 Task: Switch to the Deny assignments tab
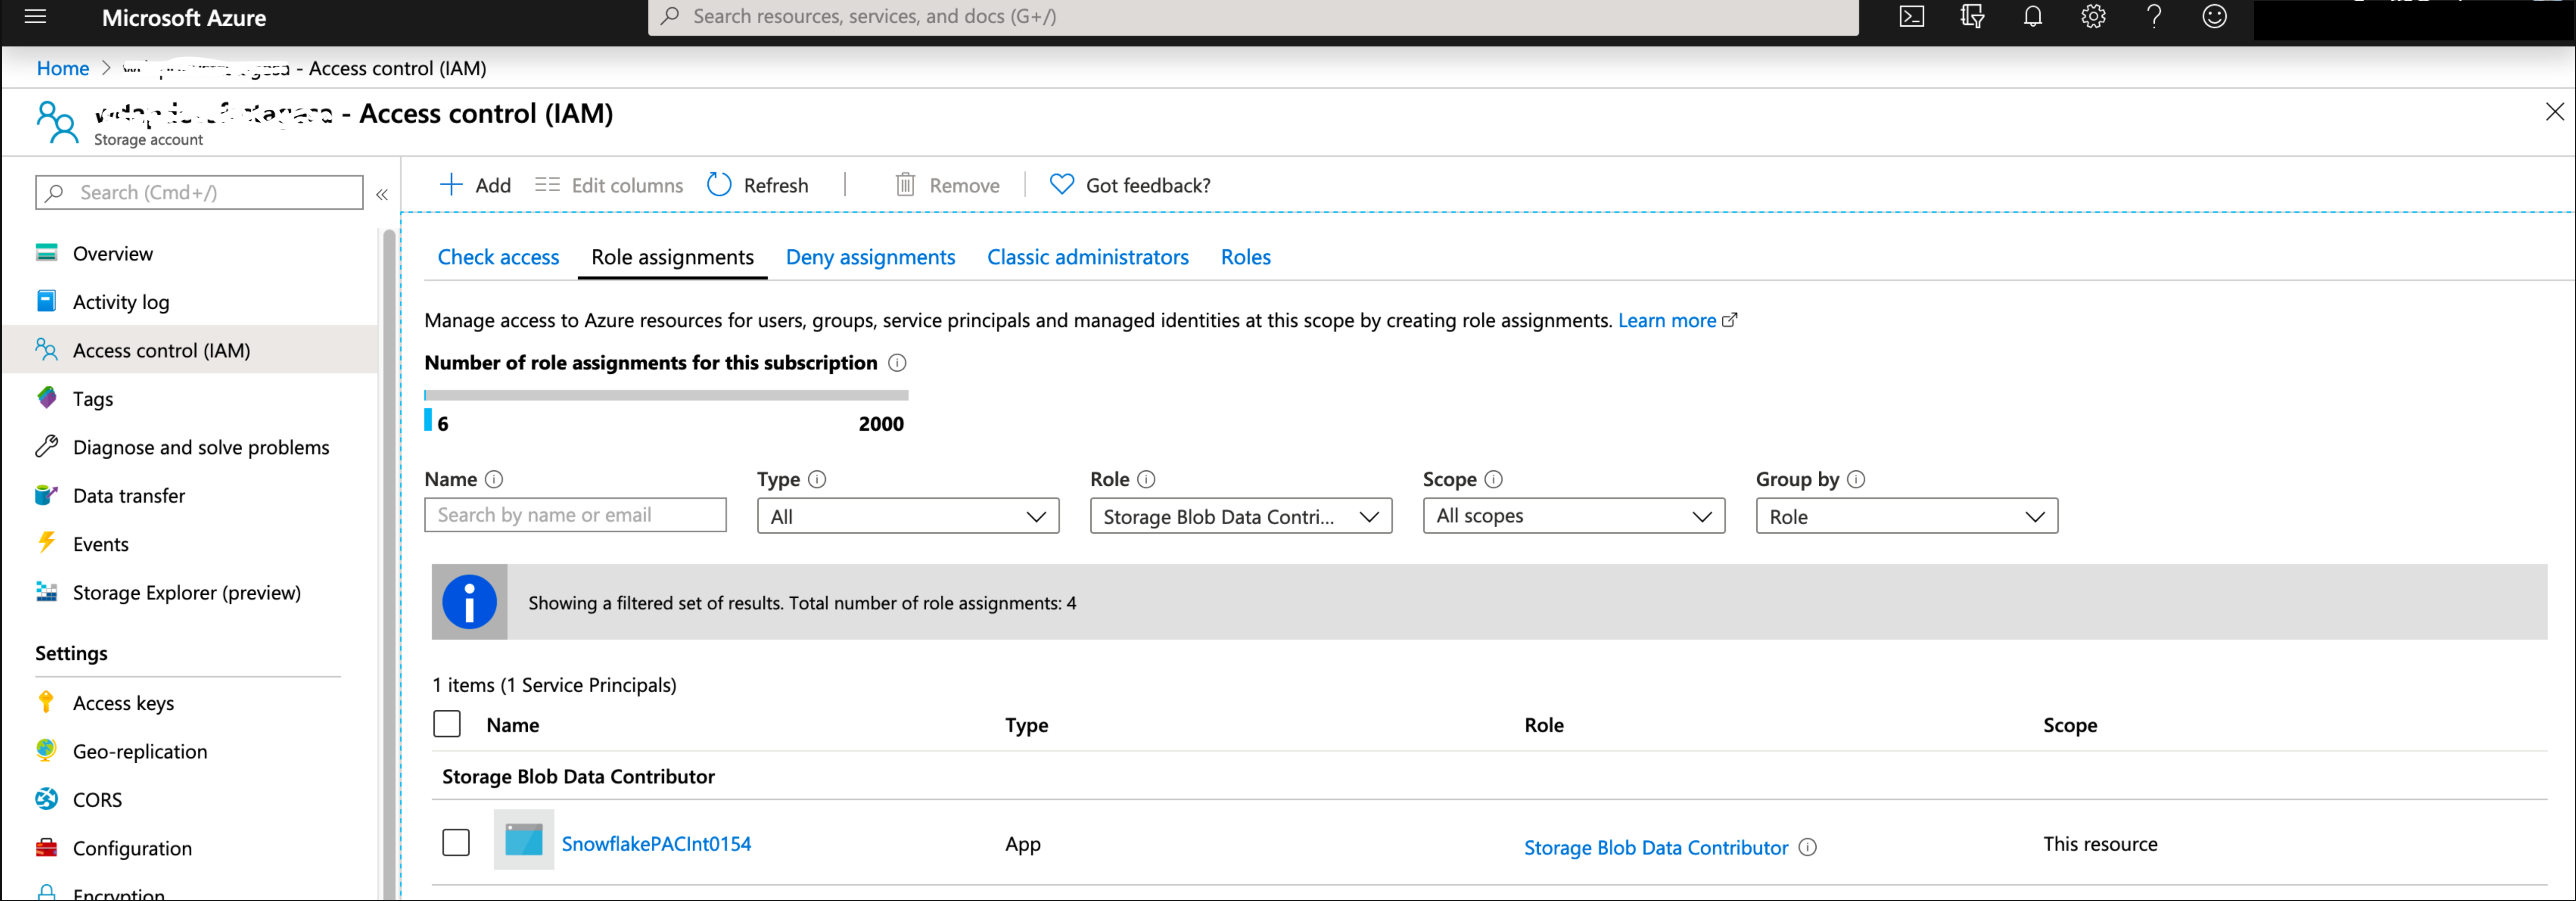pos(870,257)
